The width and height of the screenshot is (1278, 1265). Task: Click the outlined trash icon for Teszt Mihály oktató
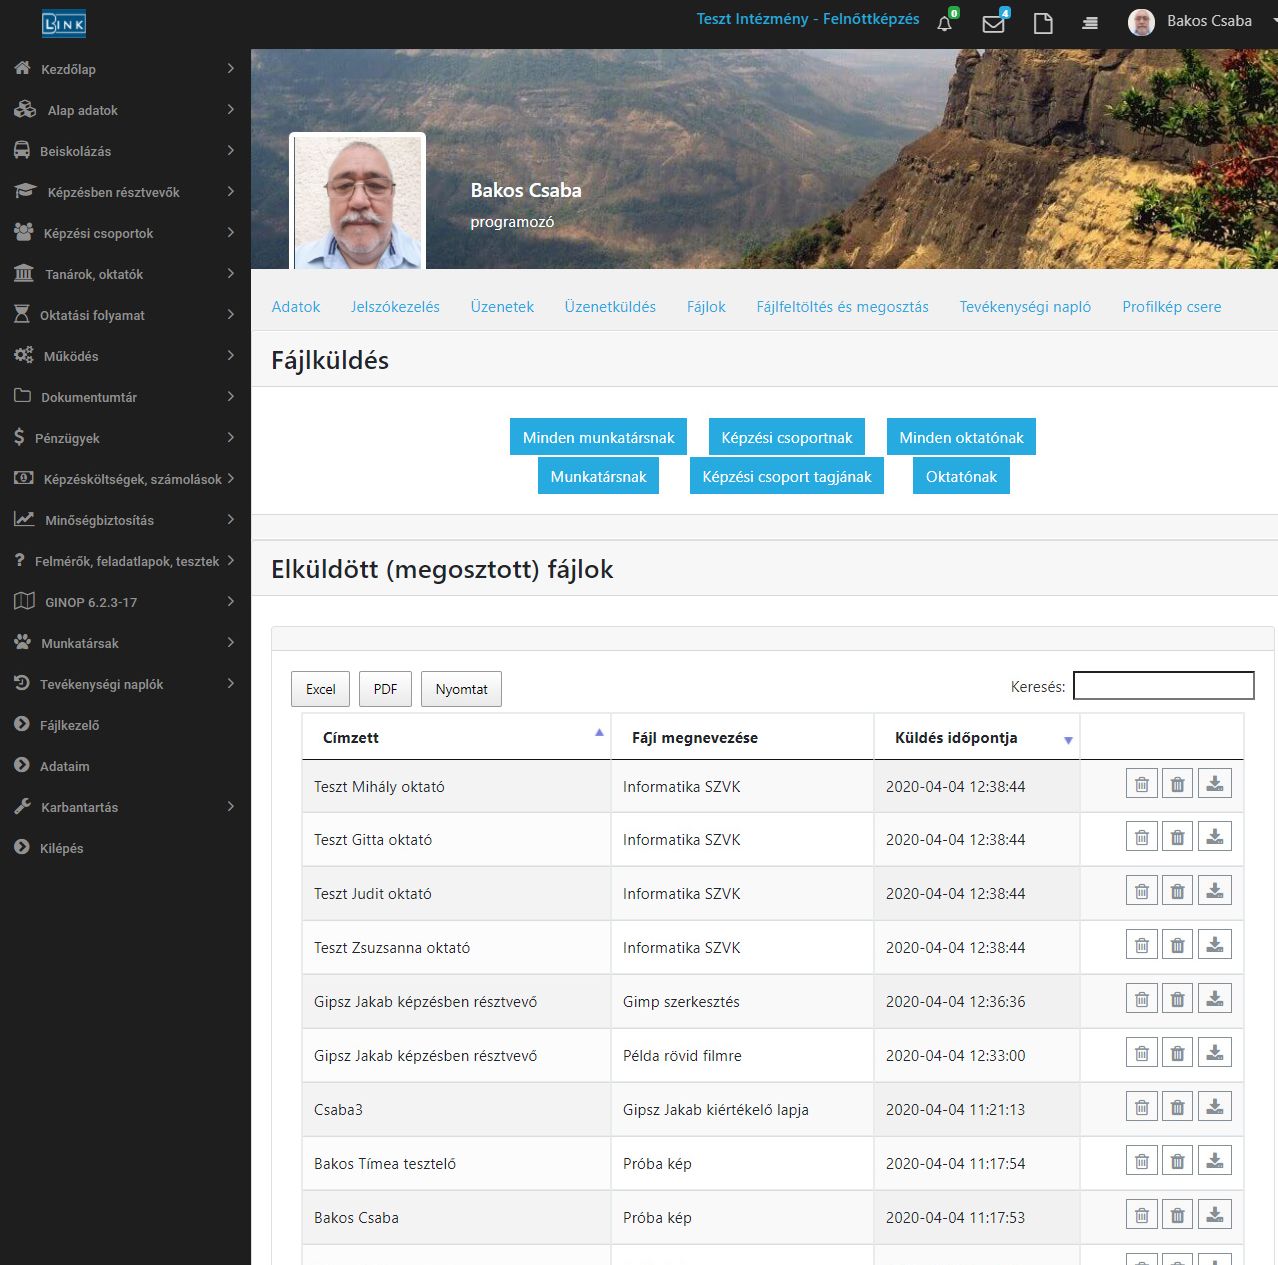click(1142, 784)
